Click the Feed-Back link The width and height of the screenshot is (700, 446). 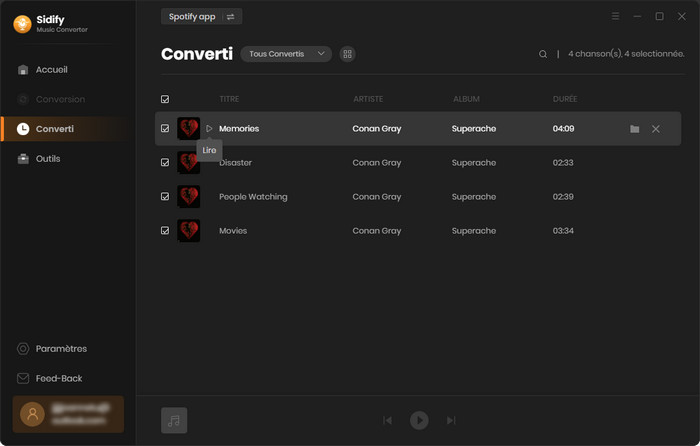(58, 379)
